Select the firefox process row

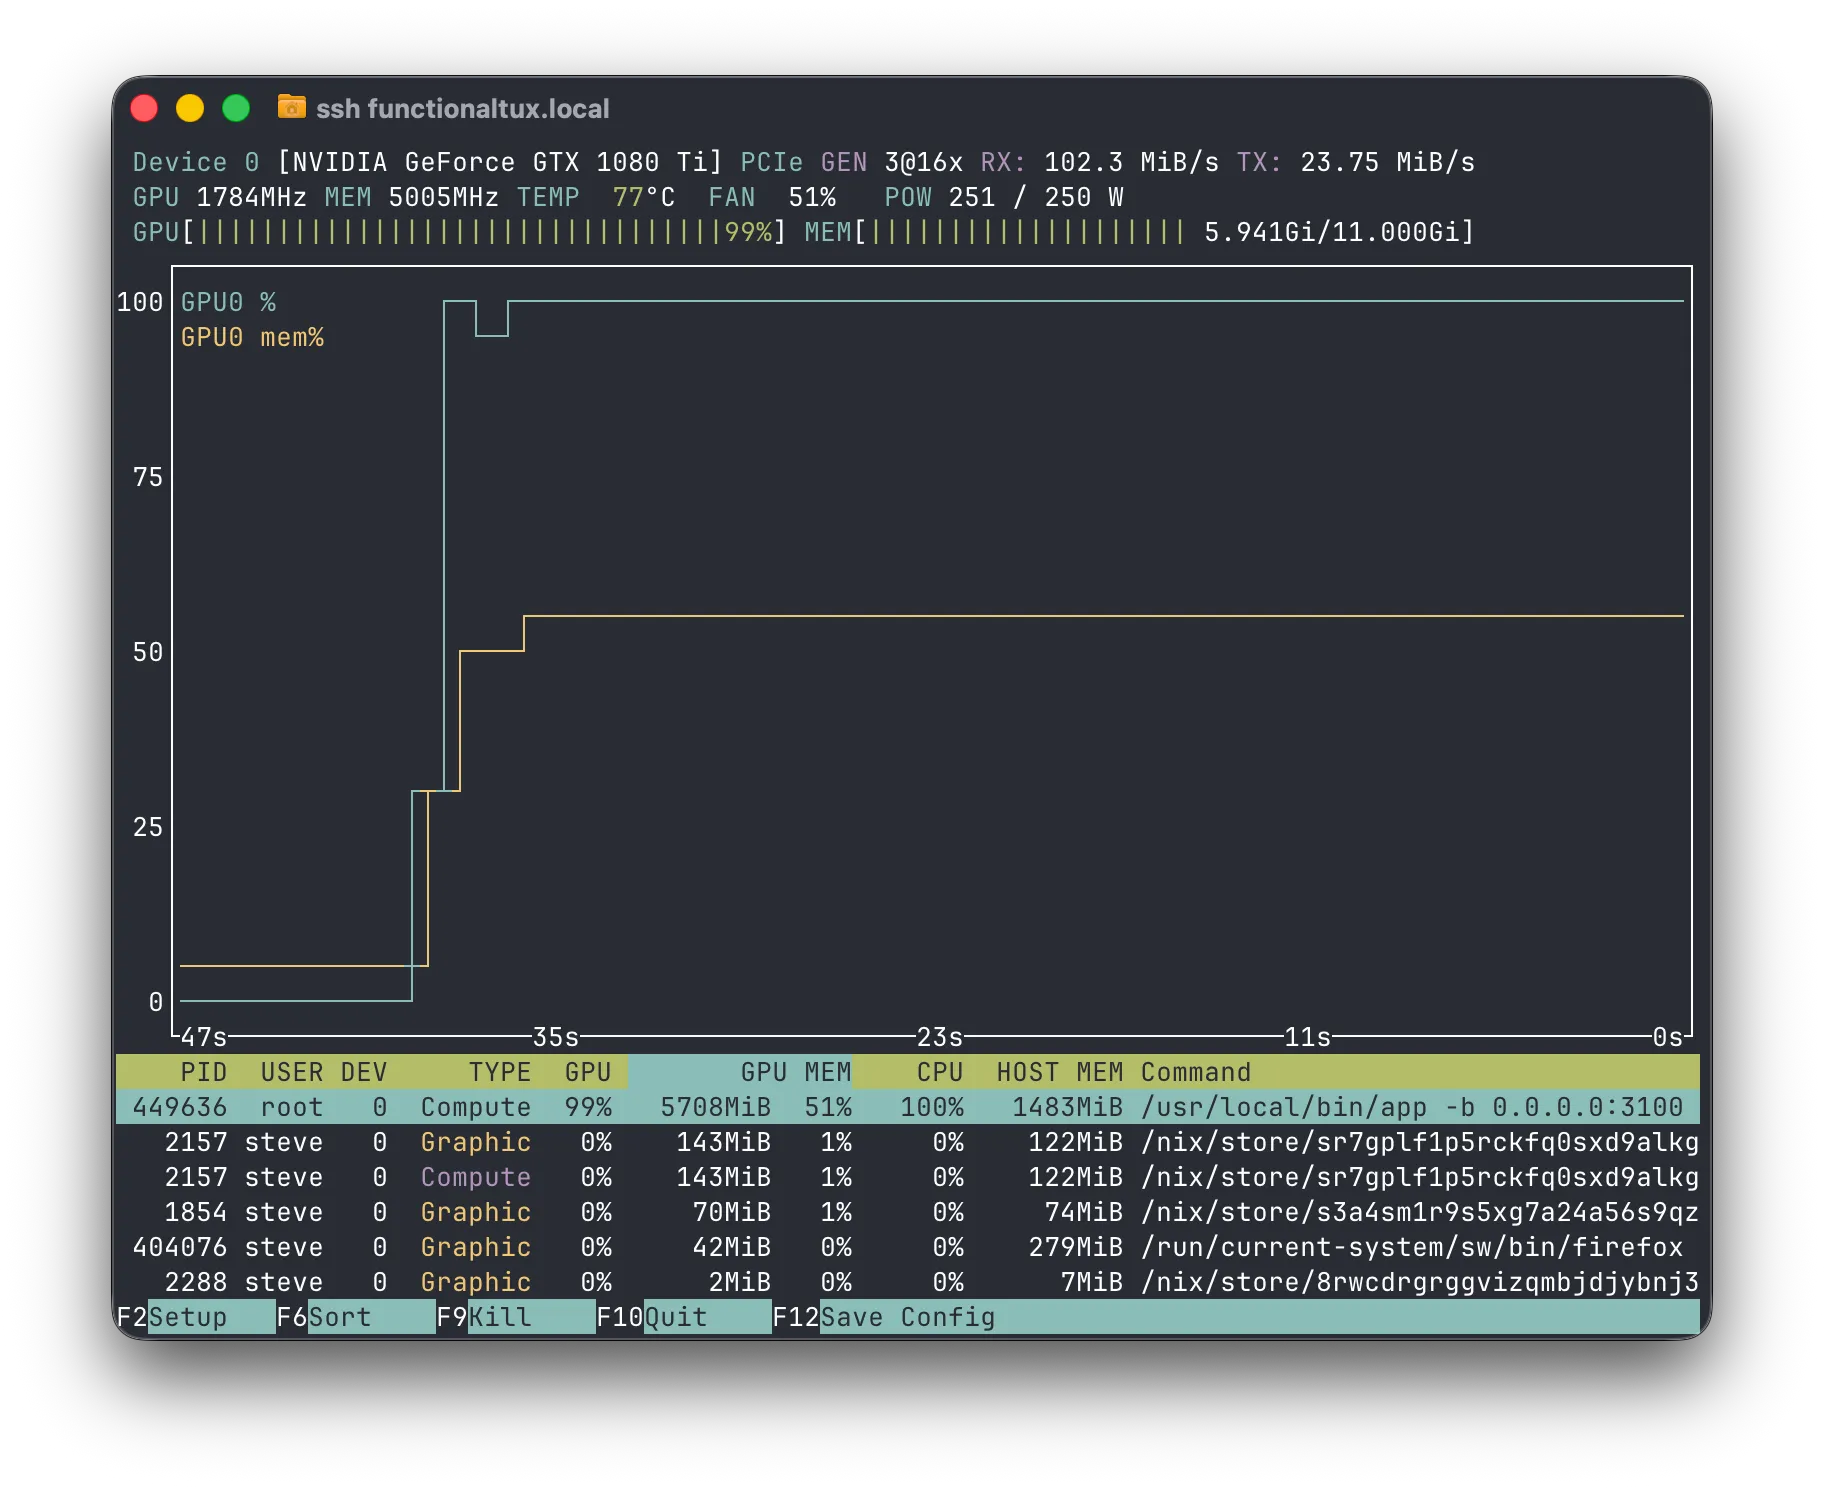[x=700, y=1247]
